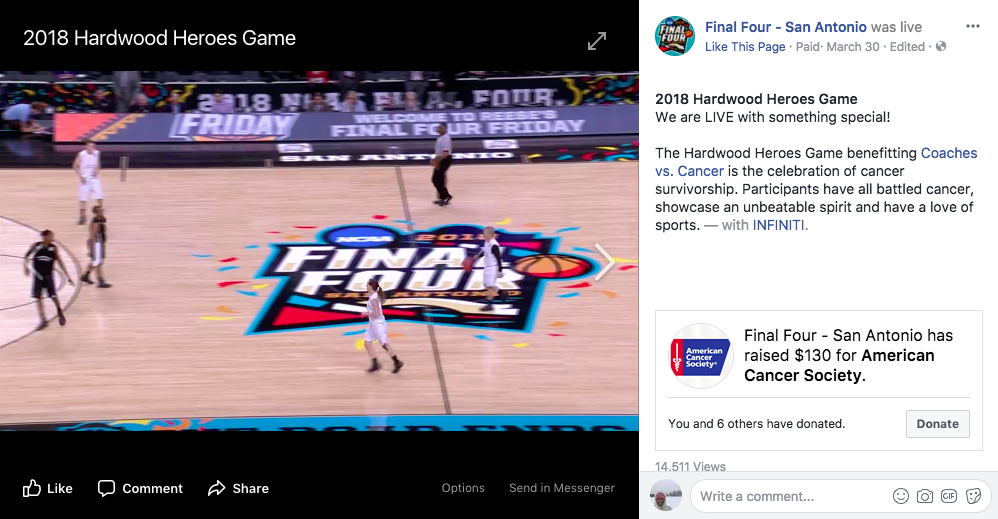Expand the video to fullscreen
The image size is (998, 519).
tap(596, 41)
